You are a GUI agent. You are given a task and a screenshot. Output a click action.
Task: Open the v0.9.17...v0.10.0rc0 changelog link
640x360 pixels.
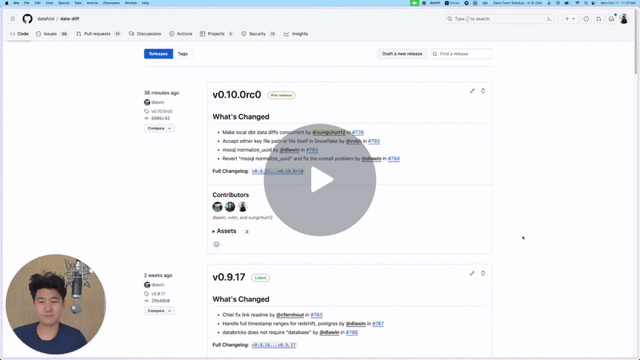coord(278,171)
